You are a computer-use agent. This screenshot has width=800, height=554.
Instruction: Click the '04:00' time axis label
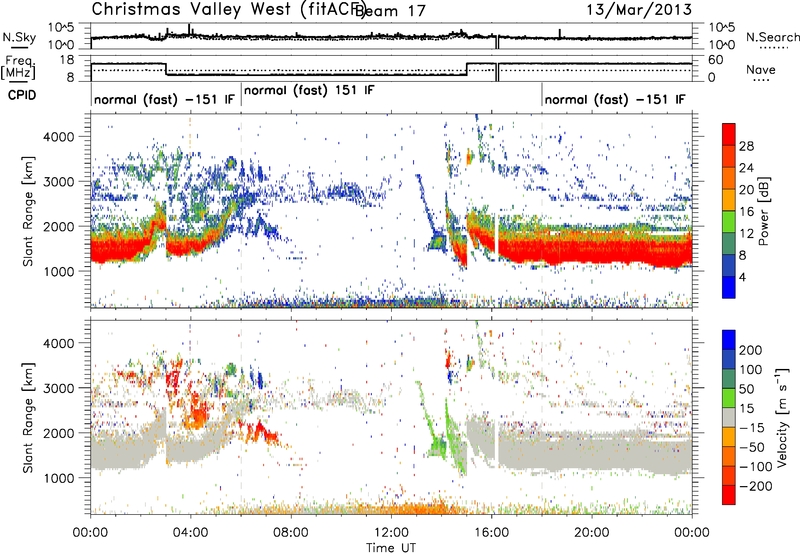tap(190, 533)
